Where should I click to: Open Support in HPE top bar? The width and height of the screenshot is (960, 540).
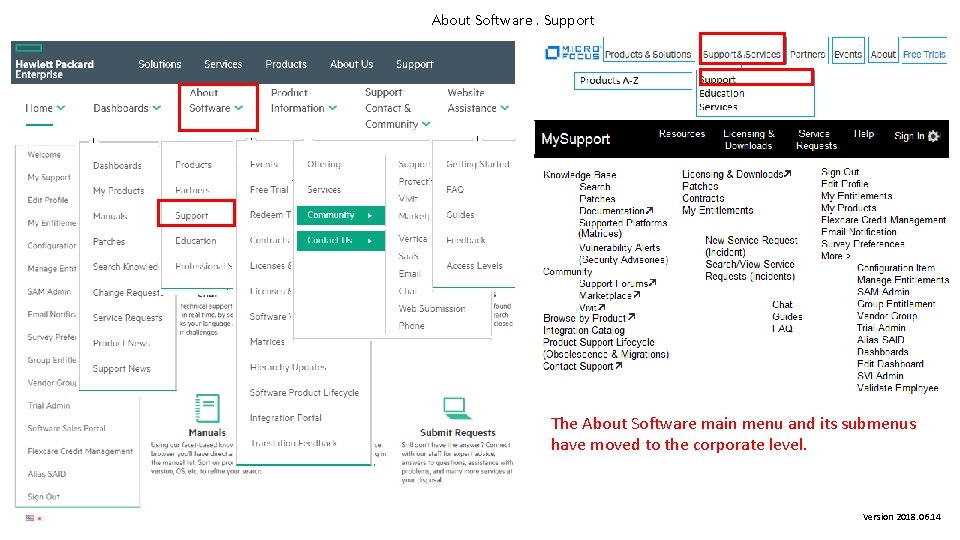pyautogui.click(x=414, y=64)
